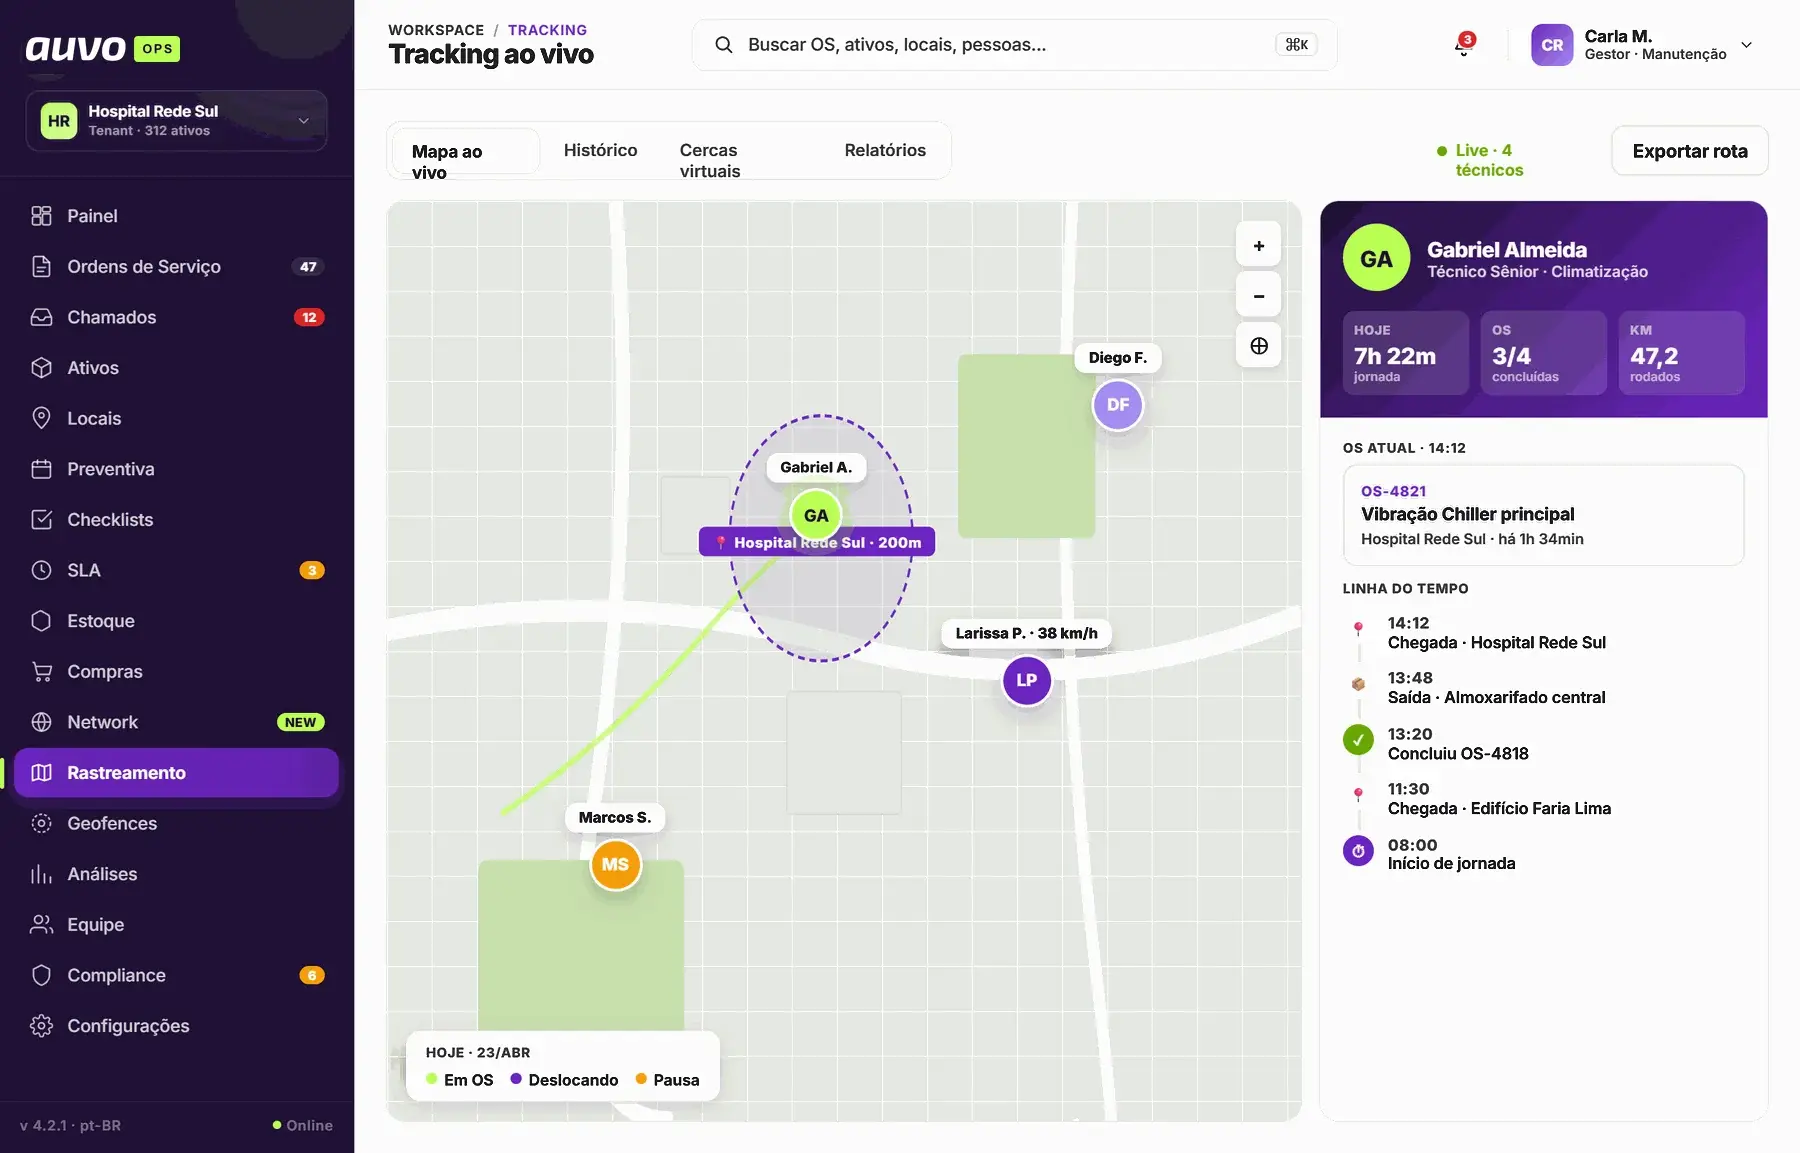Zoom in the map with plus button
The width and height of the screenshot is (1800, 1153).
click(1259, 245)
